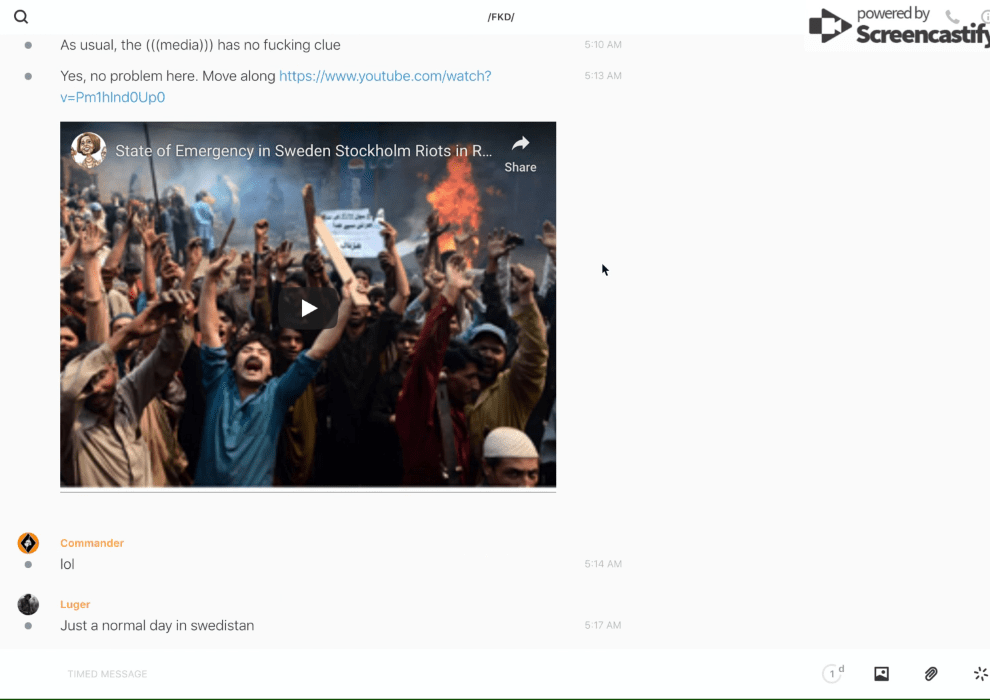
Task: Click Commander's orange avatar icon
Action: (x=28, y=543)
